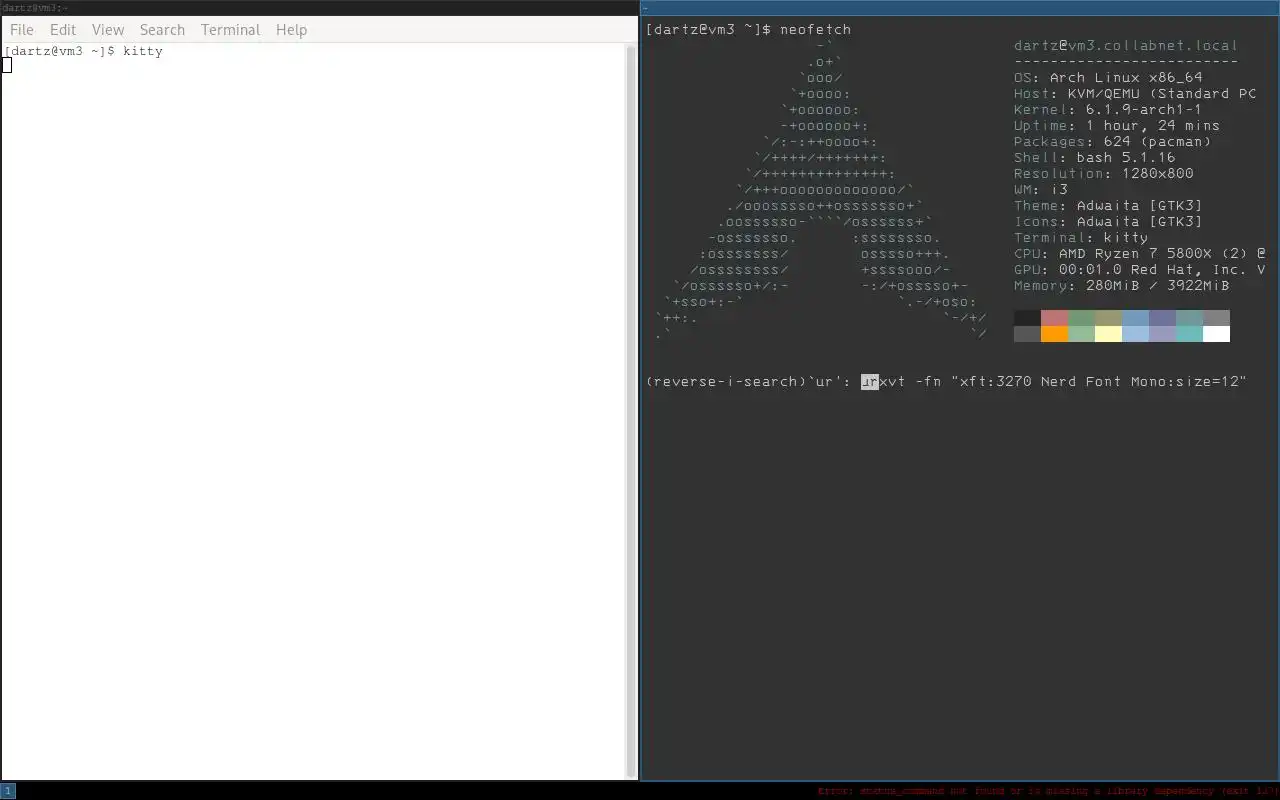The image size is (1280, 800).
Task: Click the bright orange swatch in neofetch palette
Action: click(1054, 334)
